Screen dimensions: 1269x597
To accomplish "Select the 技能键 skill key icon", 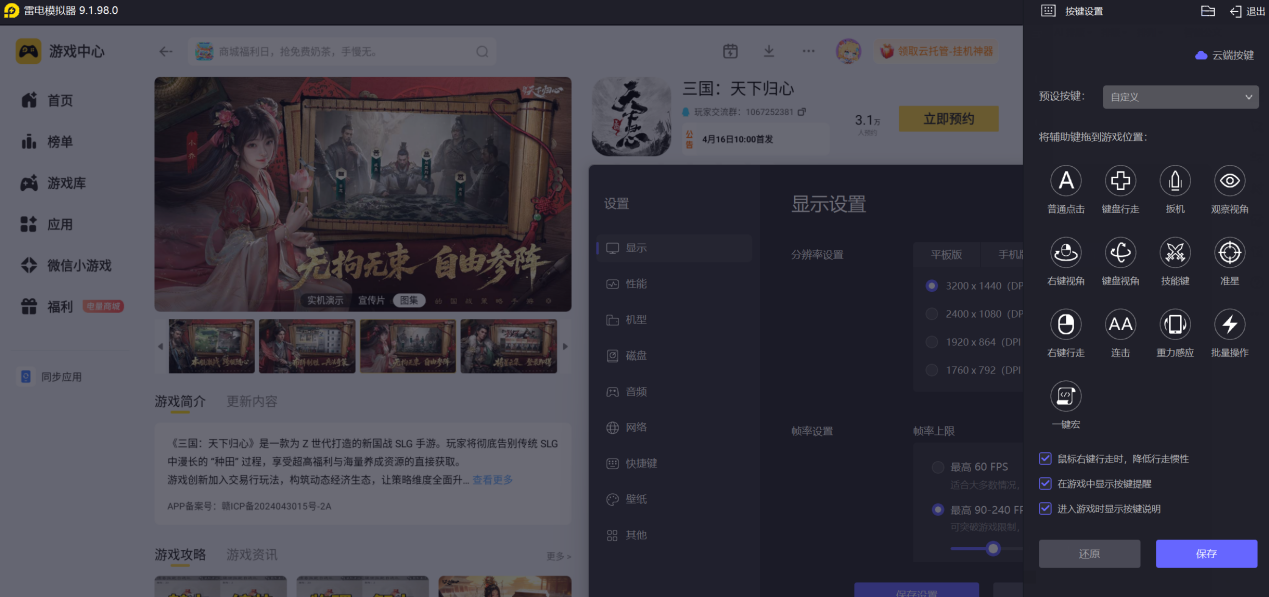I will tap(1175, 252).
